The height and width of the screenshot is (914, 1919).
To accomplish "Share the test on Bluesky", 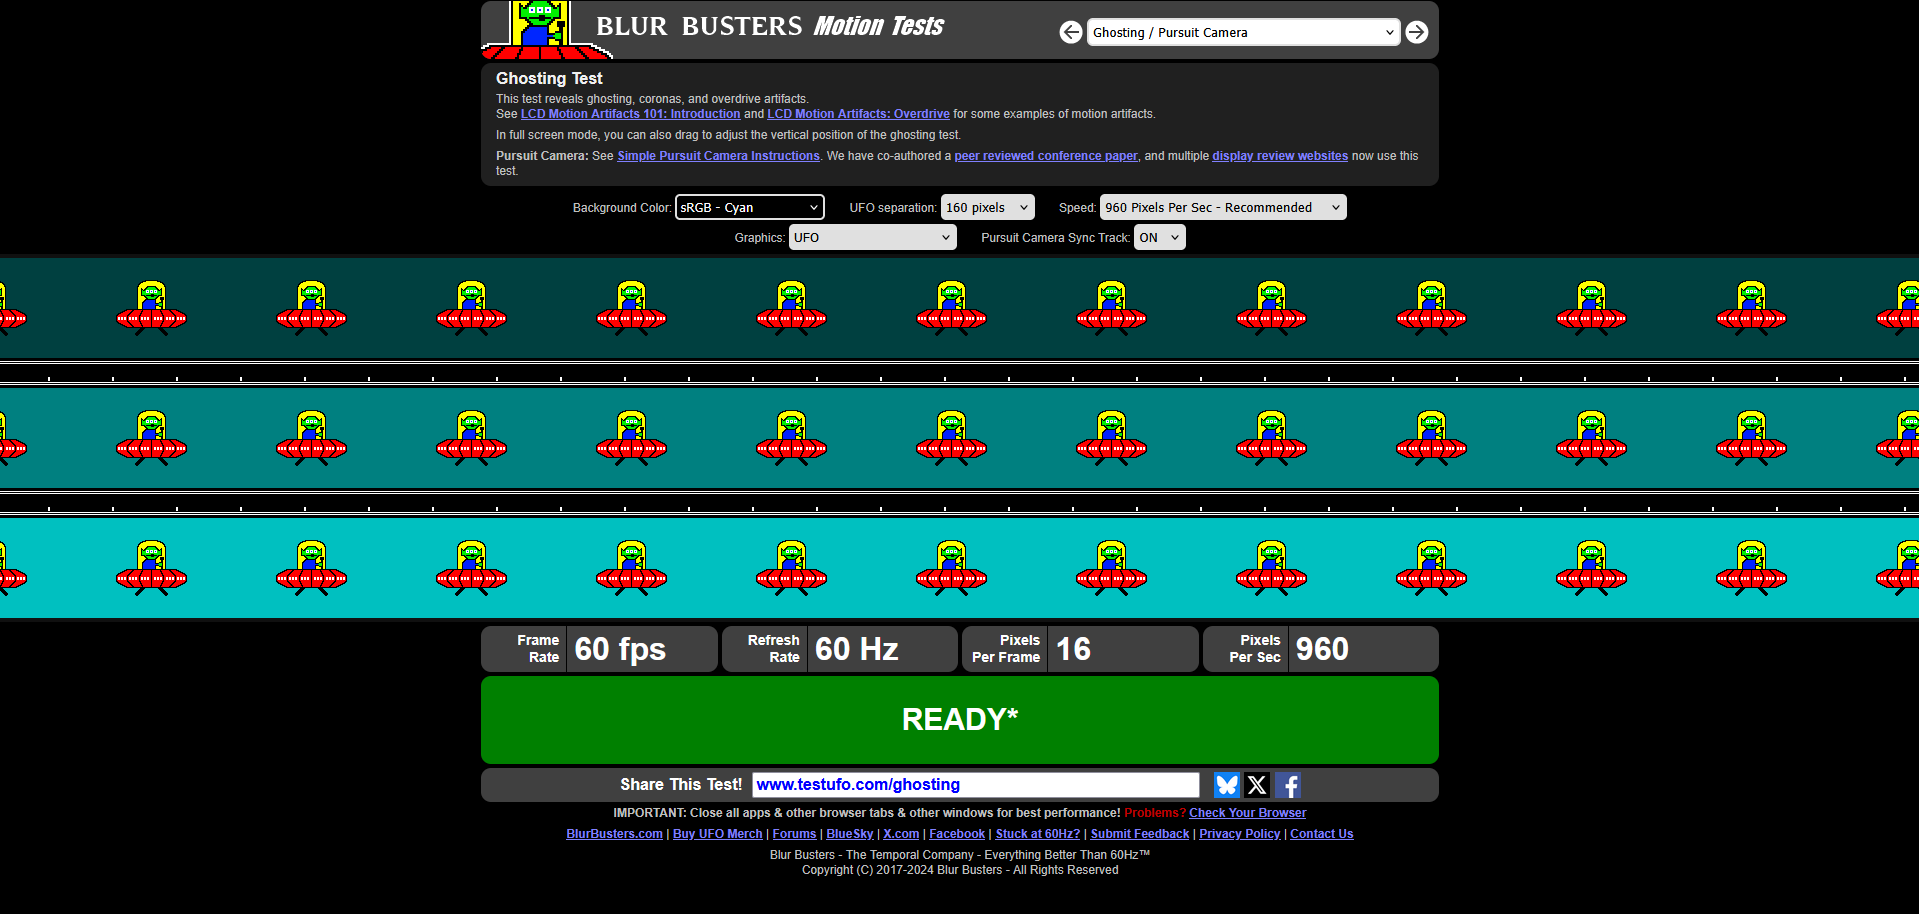I will click(x=1226, y=785).
